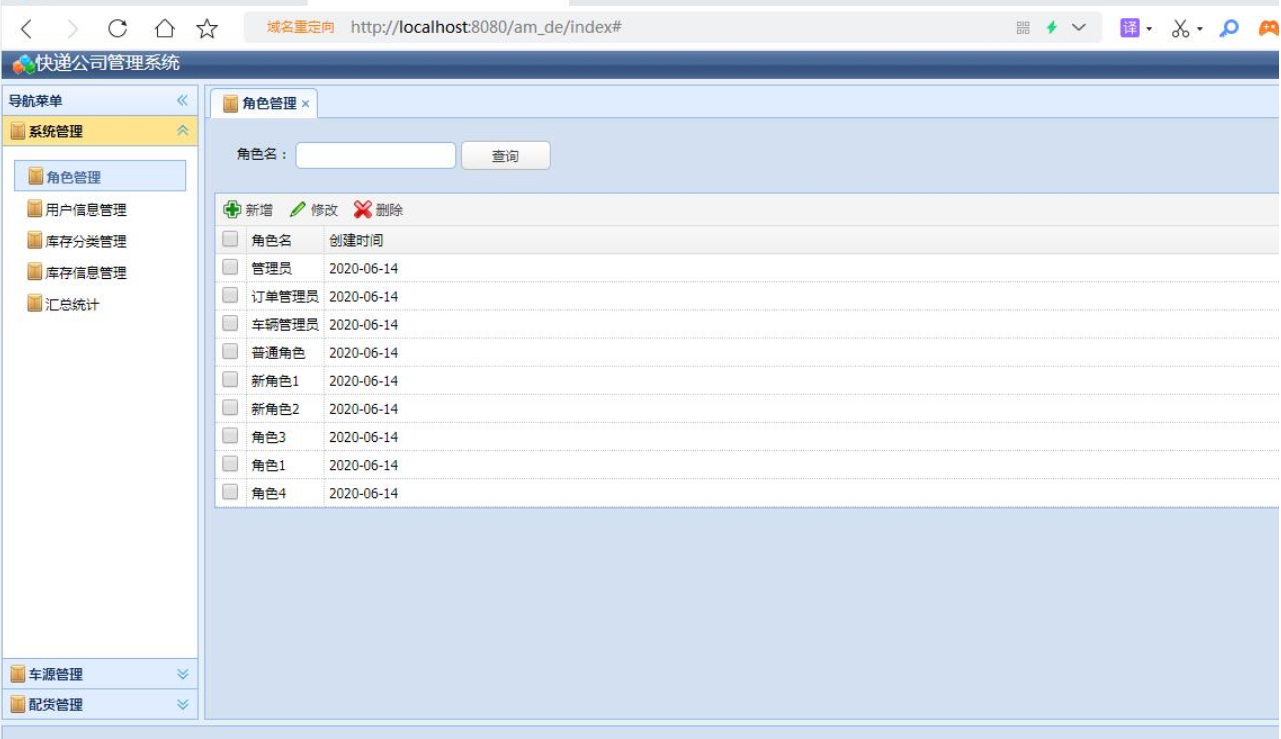The height and width of the screenshot is (739, 1281).
Task: Toggle the select-all header checkbox
Action: (230, 239)
